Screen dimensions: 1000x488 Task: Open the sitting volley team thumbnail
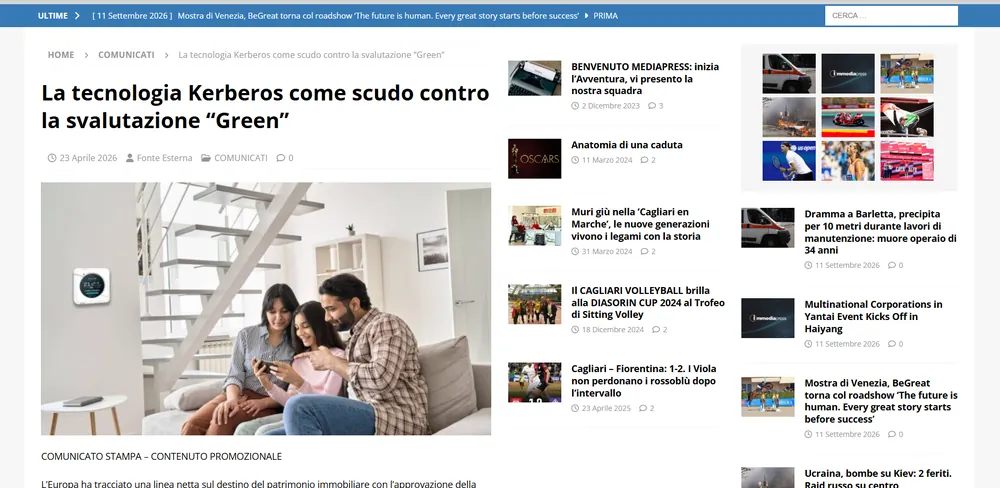[534, 304]
